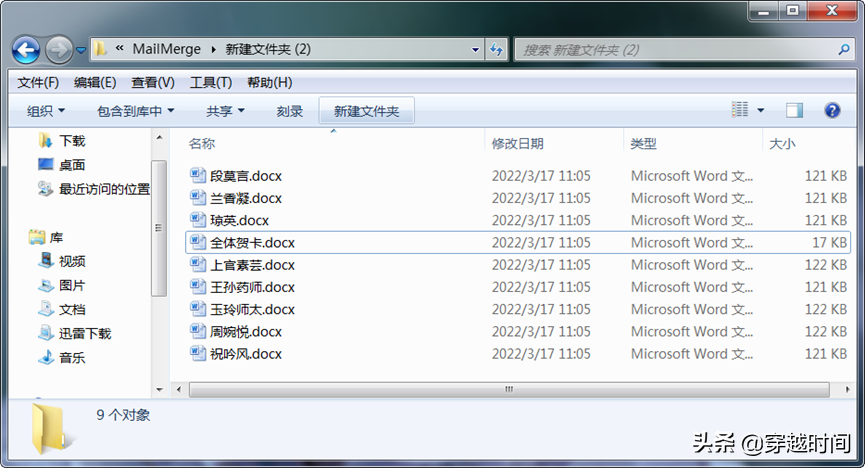Viewport: 865px width, 468px height.
Task: Click the file name 段莫言.docx
Action: point(246,176)
